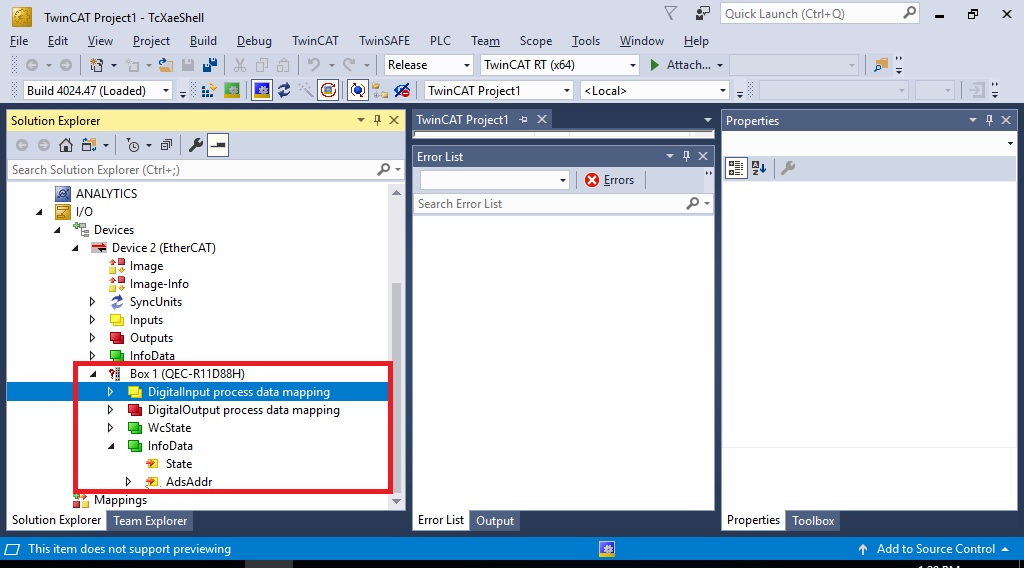Select Device 2 (EtherCAT) in the tree
Image resolution: width=1024 pixels, height=568 pixels.
coord(163,247)
